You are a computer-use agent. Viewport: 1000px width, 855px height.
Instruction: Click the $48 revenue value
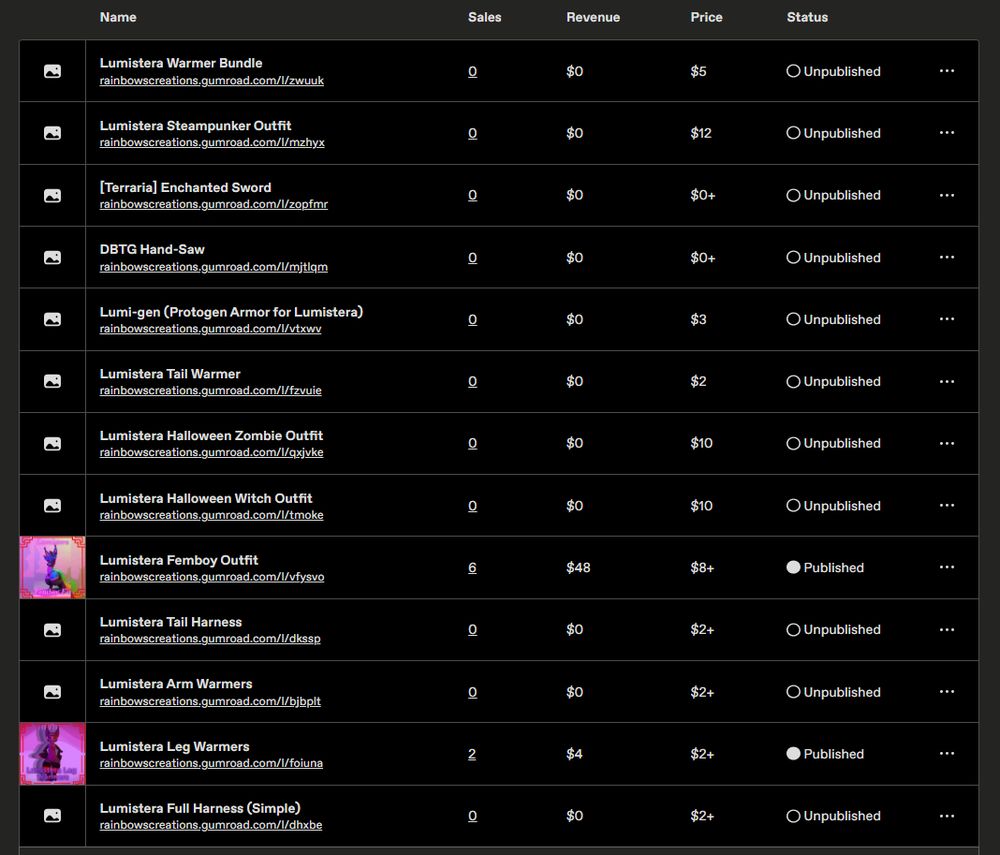click(x=578, y=567)
